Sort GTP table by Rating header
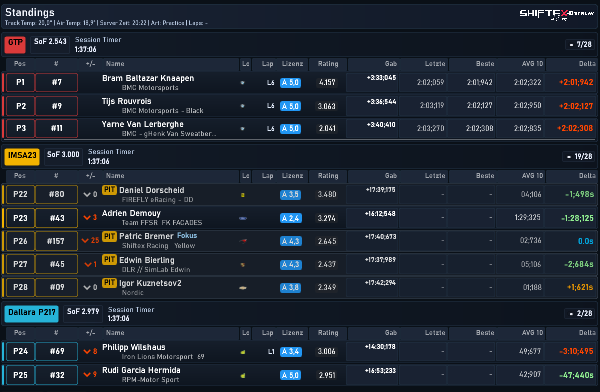The image size is (600, 392). click(x=328, y=64)
